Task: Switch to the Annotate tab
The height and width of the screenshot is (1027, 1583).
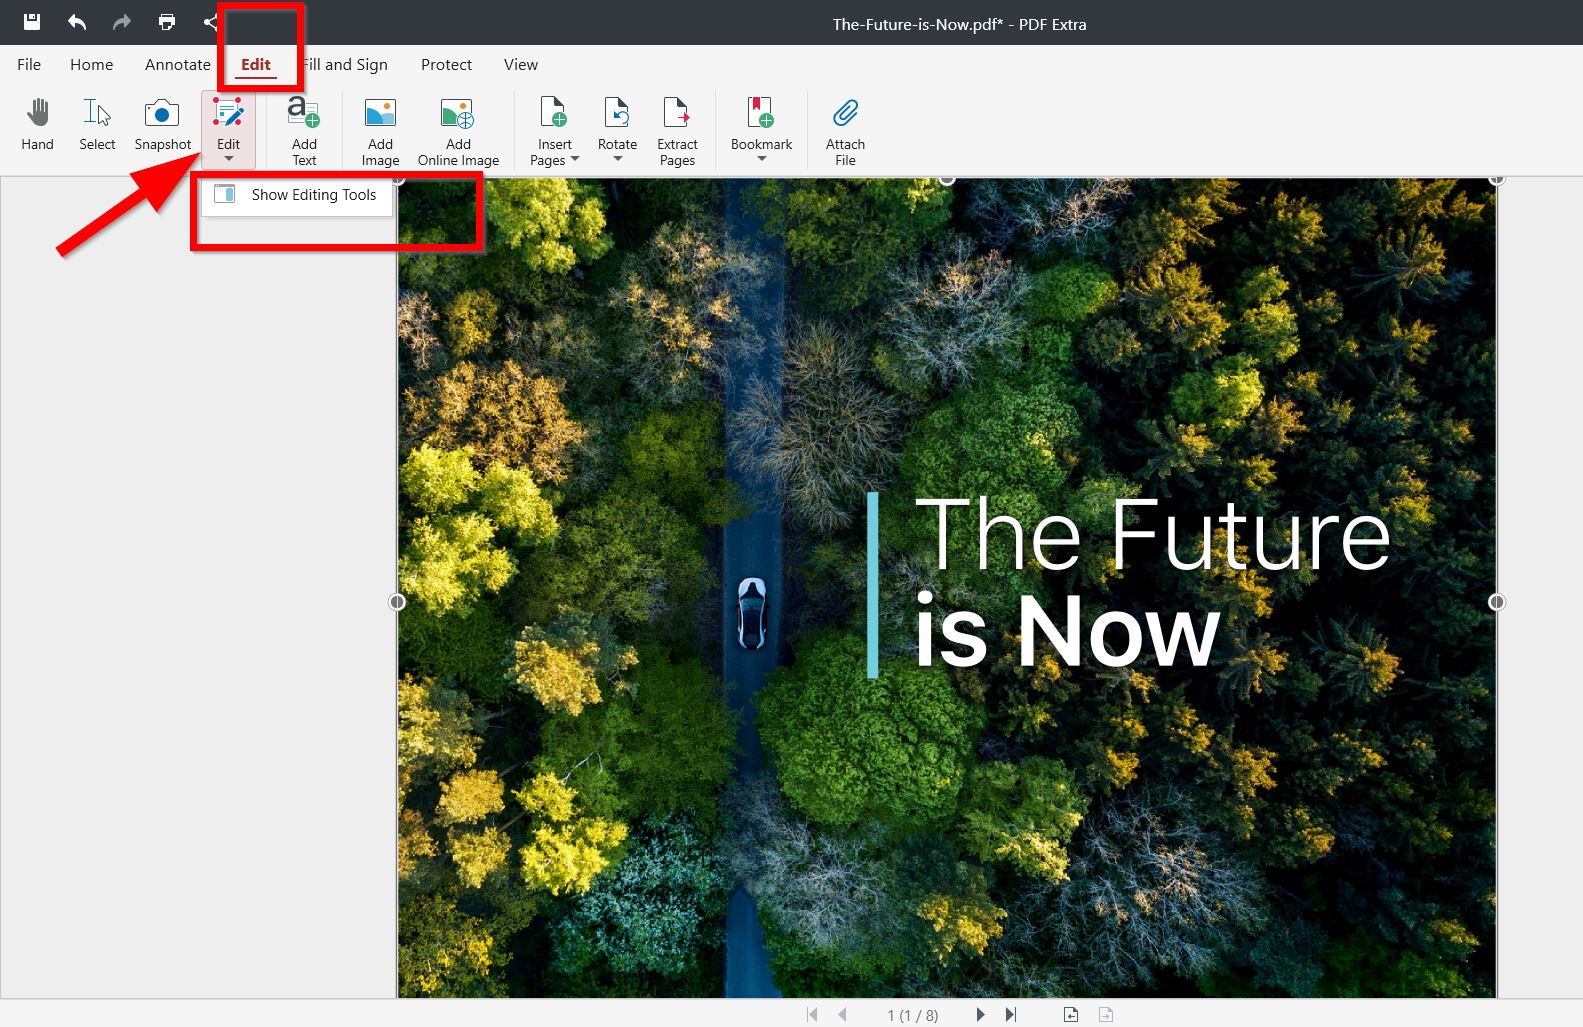Action: click(178, 64)
